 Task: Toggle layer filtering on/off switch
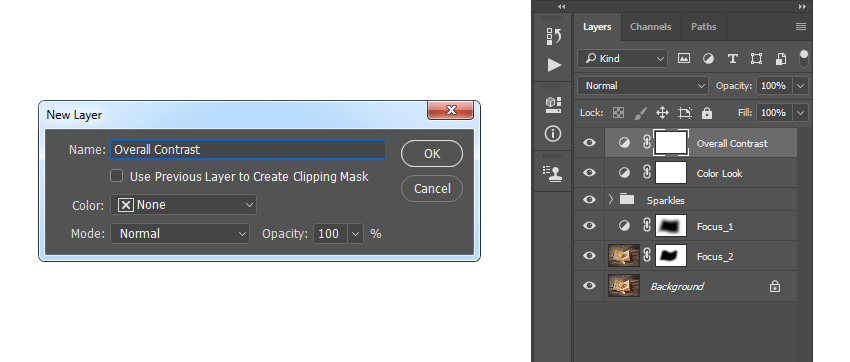[803, 59]
